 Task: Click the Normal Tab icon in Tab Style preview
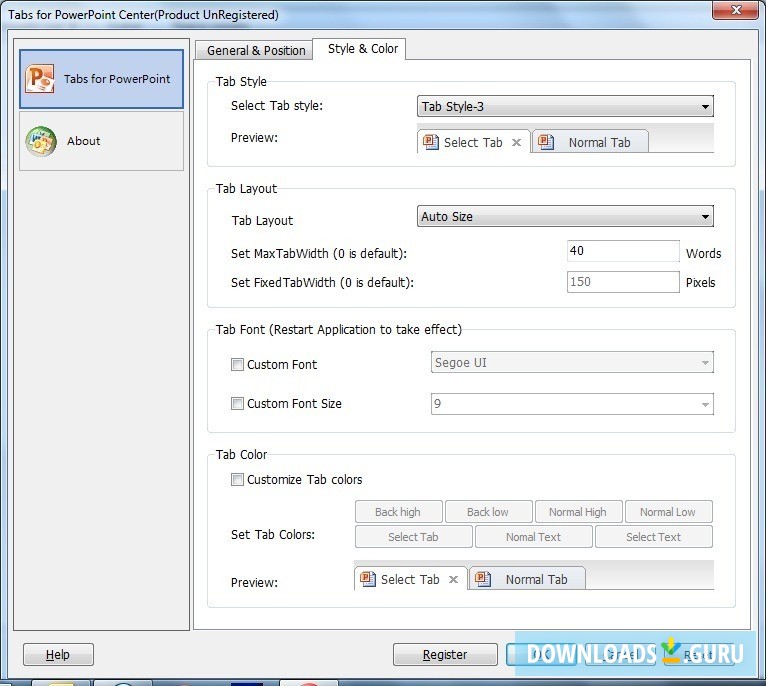[x=546, y=142]
